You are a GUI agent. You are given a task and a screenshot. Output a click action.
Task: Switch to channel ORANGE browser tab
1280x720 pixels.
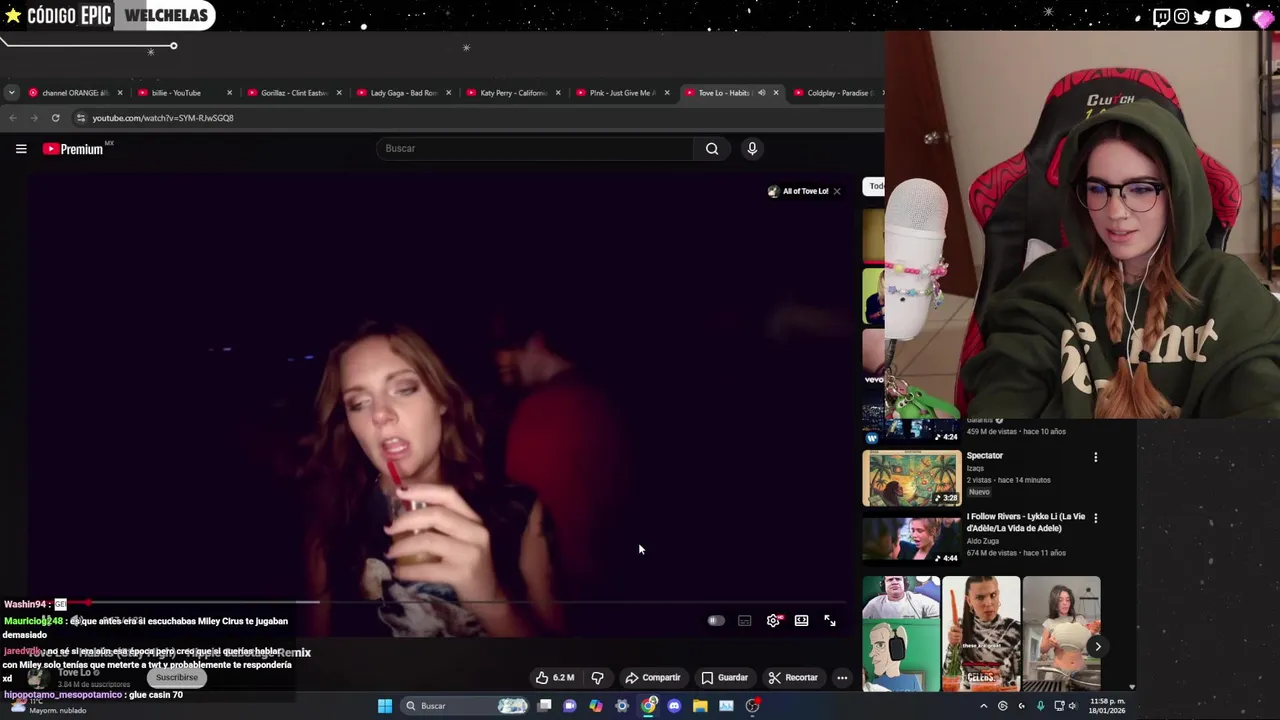[x=75, y=93]
